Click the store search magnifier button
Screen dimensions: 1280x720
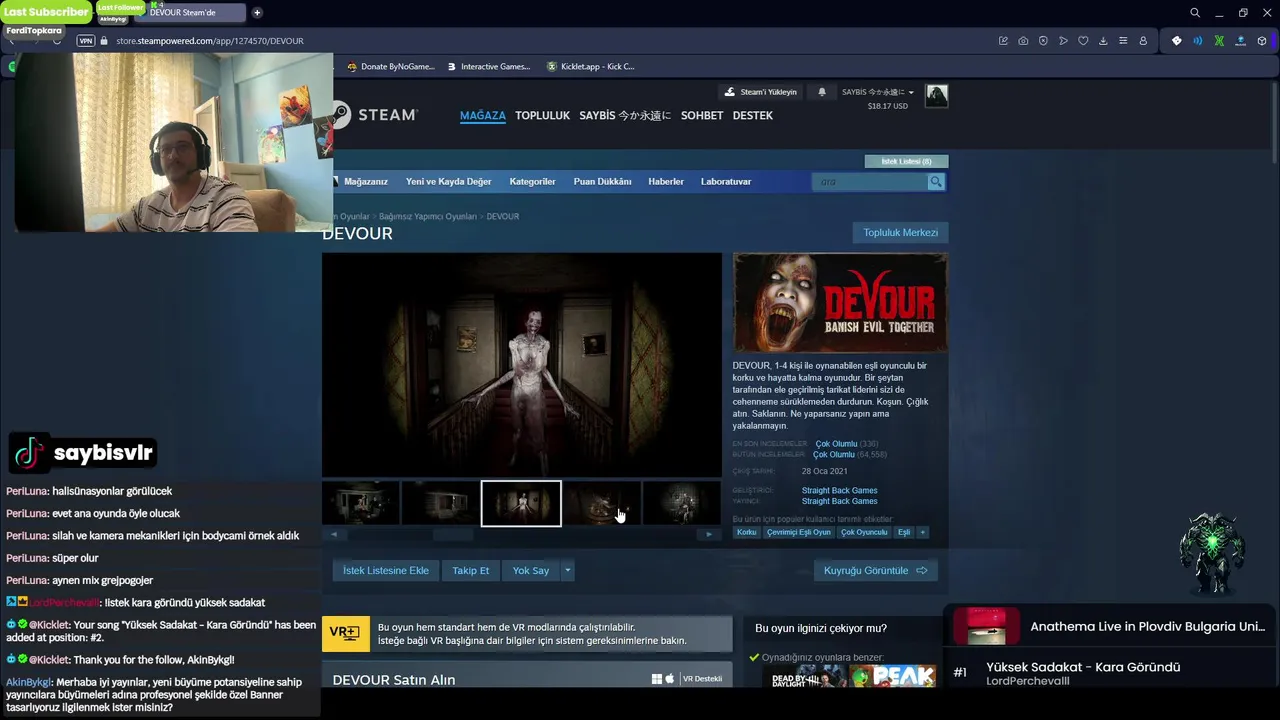936,181
